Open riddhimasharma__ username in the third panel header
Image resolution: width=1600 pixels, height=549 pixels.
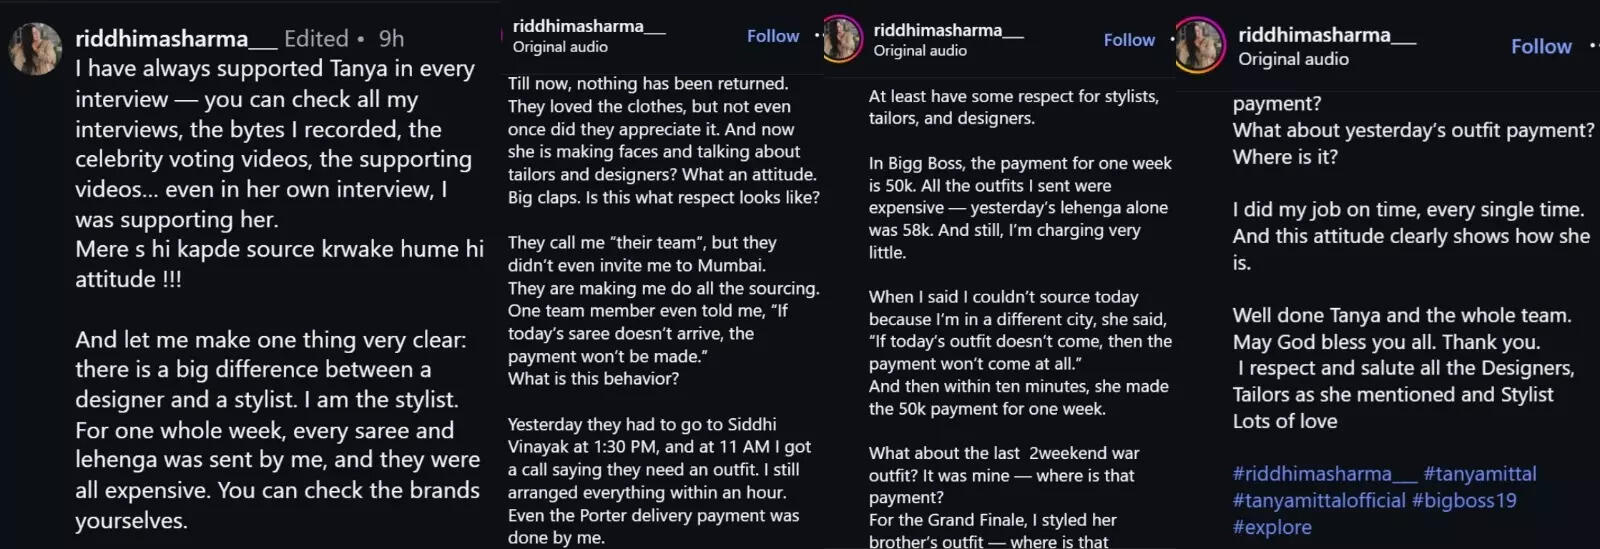click(x=948, y=30)
